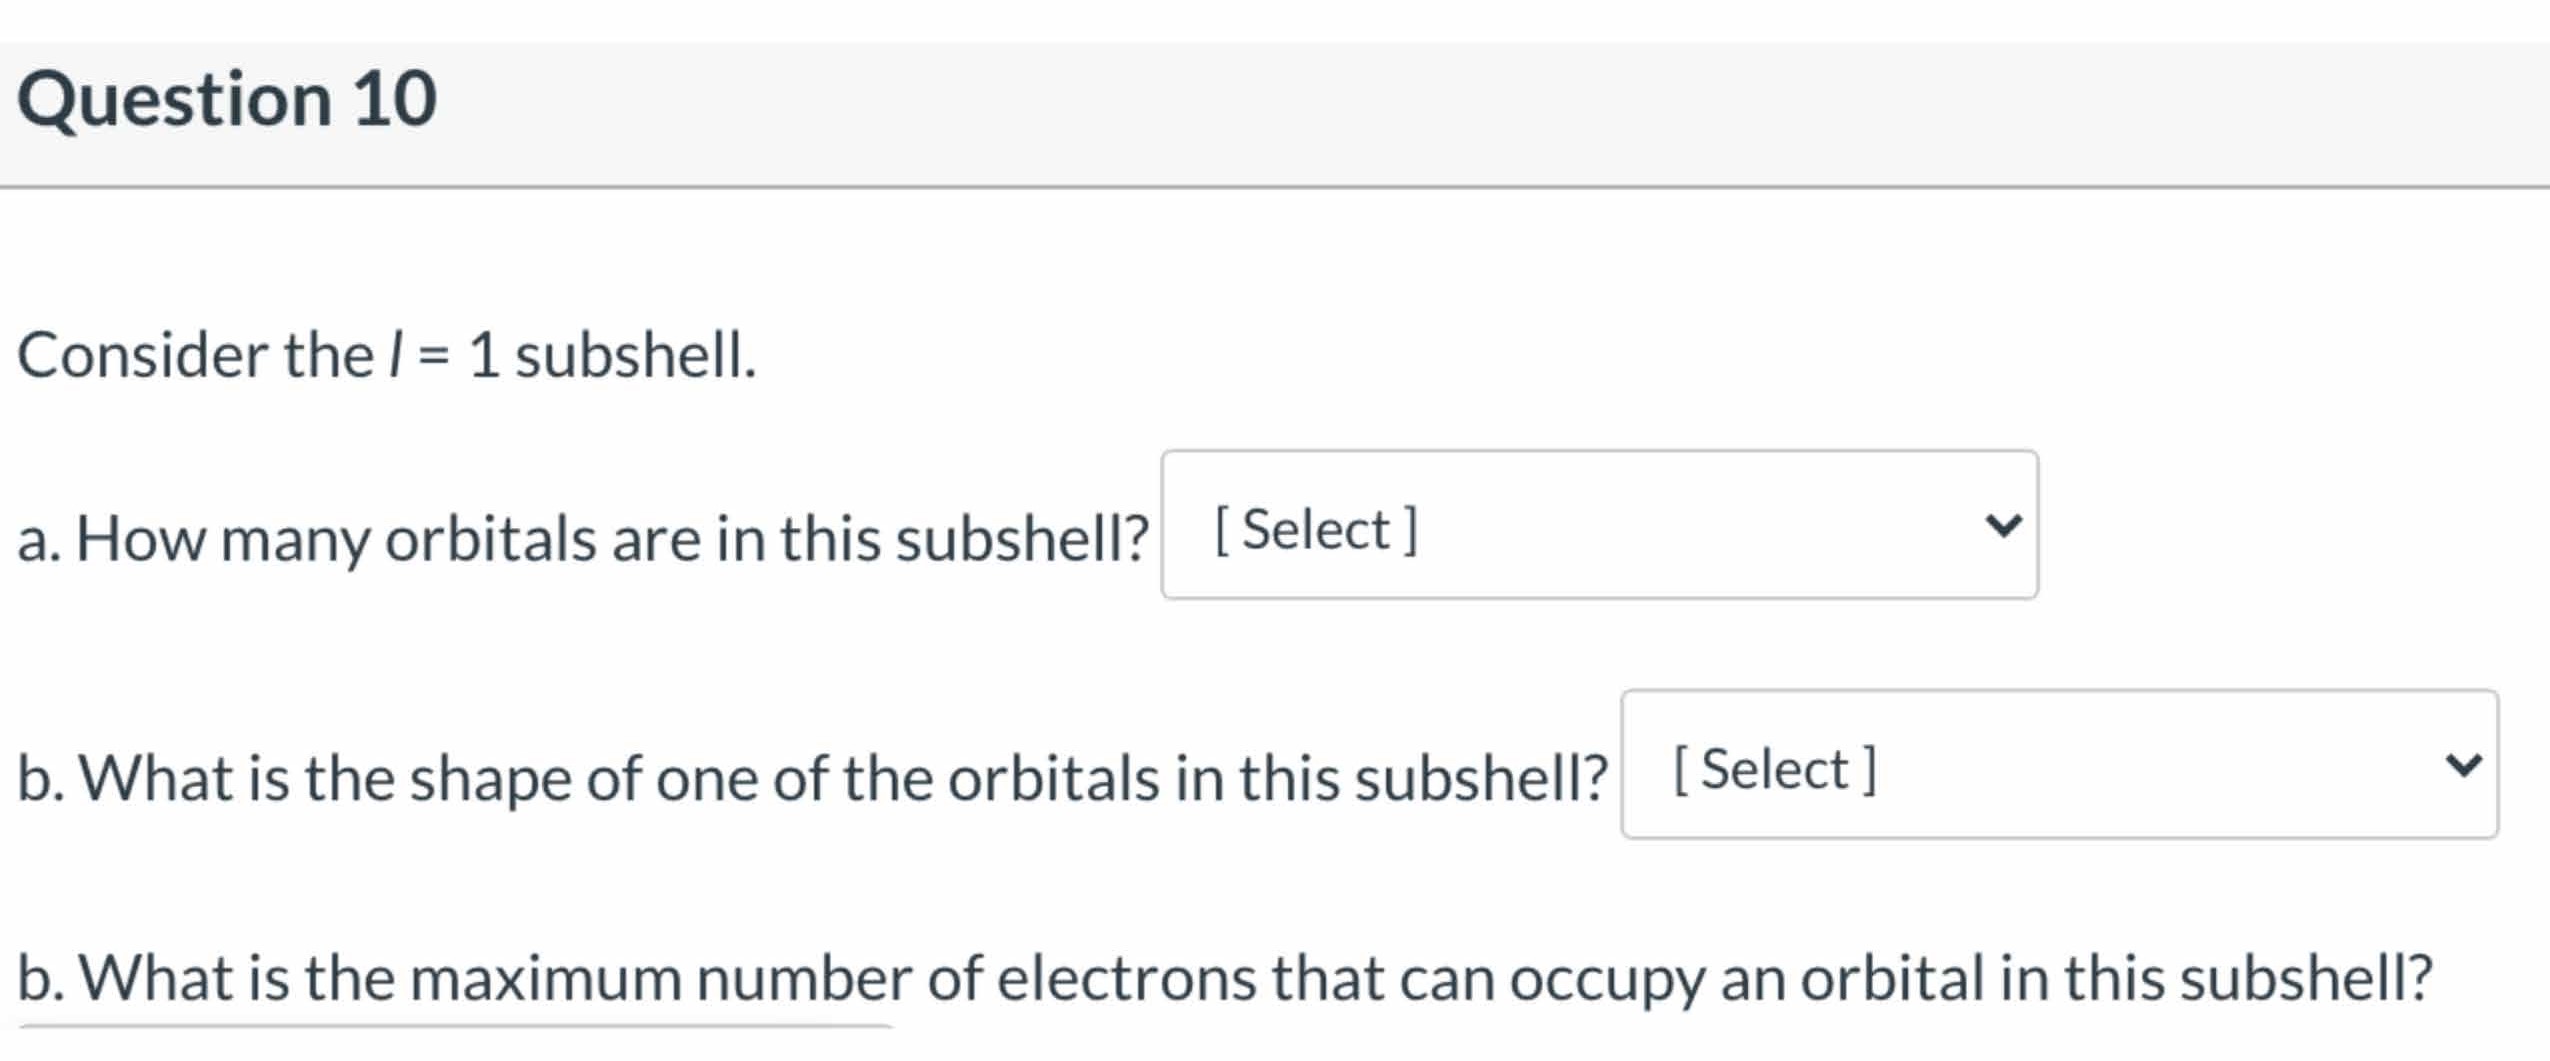The height and width of the screenshot is (1061, 2550).
Task: Click '[ Select ]' placeholder in shape dropdown
Action: coord(1775,770)
